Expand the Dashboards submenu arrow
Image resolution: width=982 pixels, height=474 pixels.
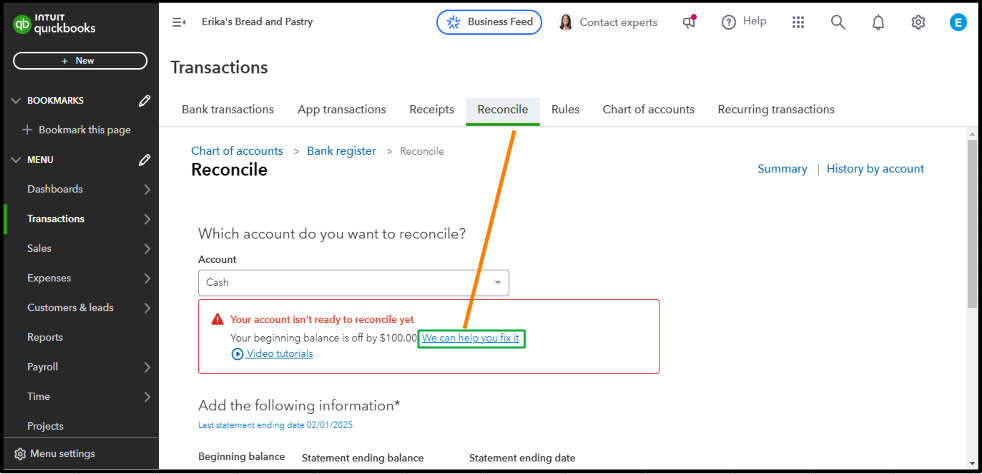coord(147,189)
